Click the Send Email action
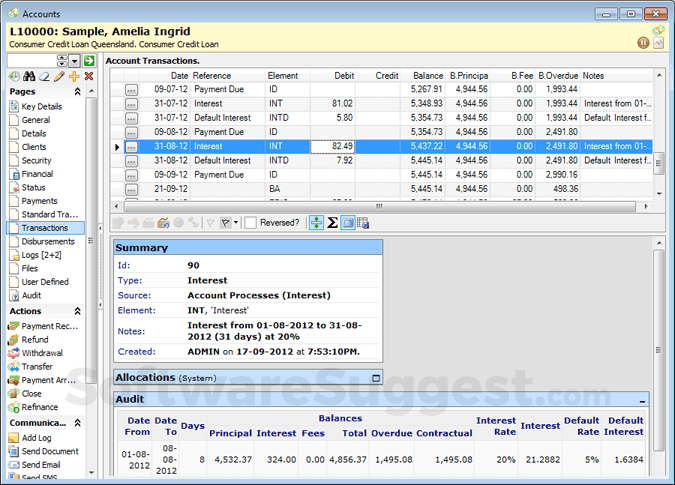675x485 pixels. click(x=41, y=465)
